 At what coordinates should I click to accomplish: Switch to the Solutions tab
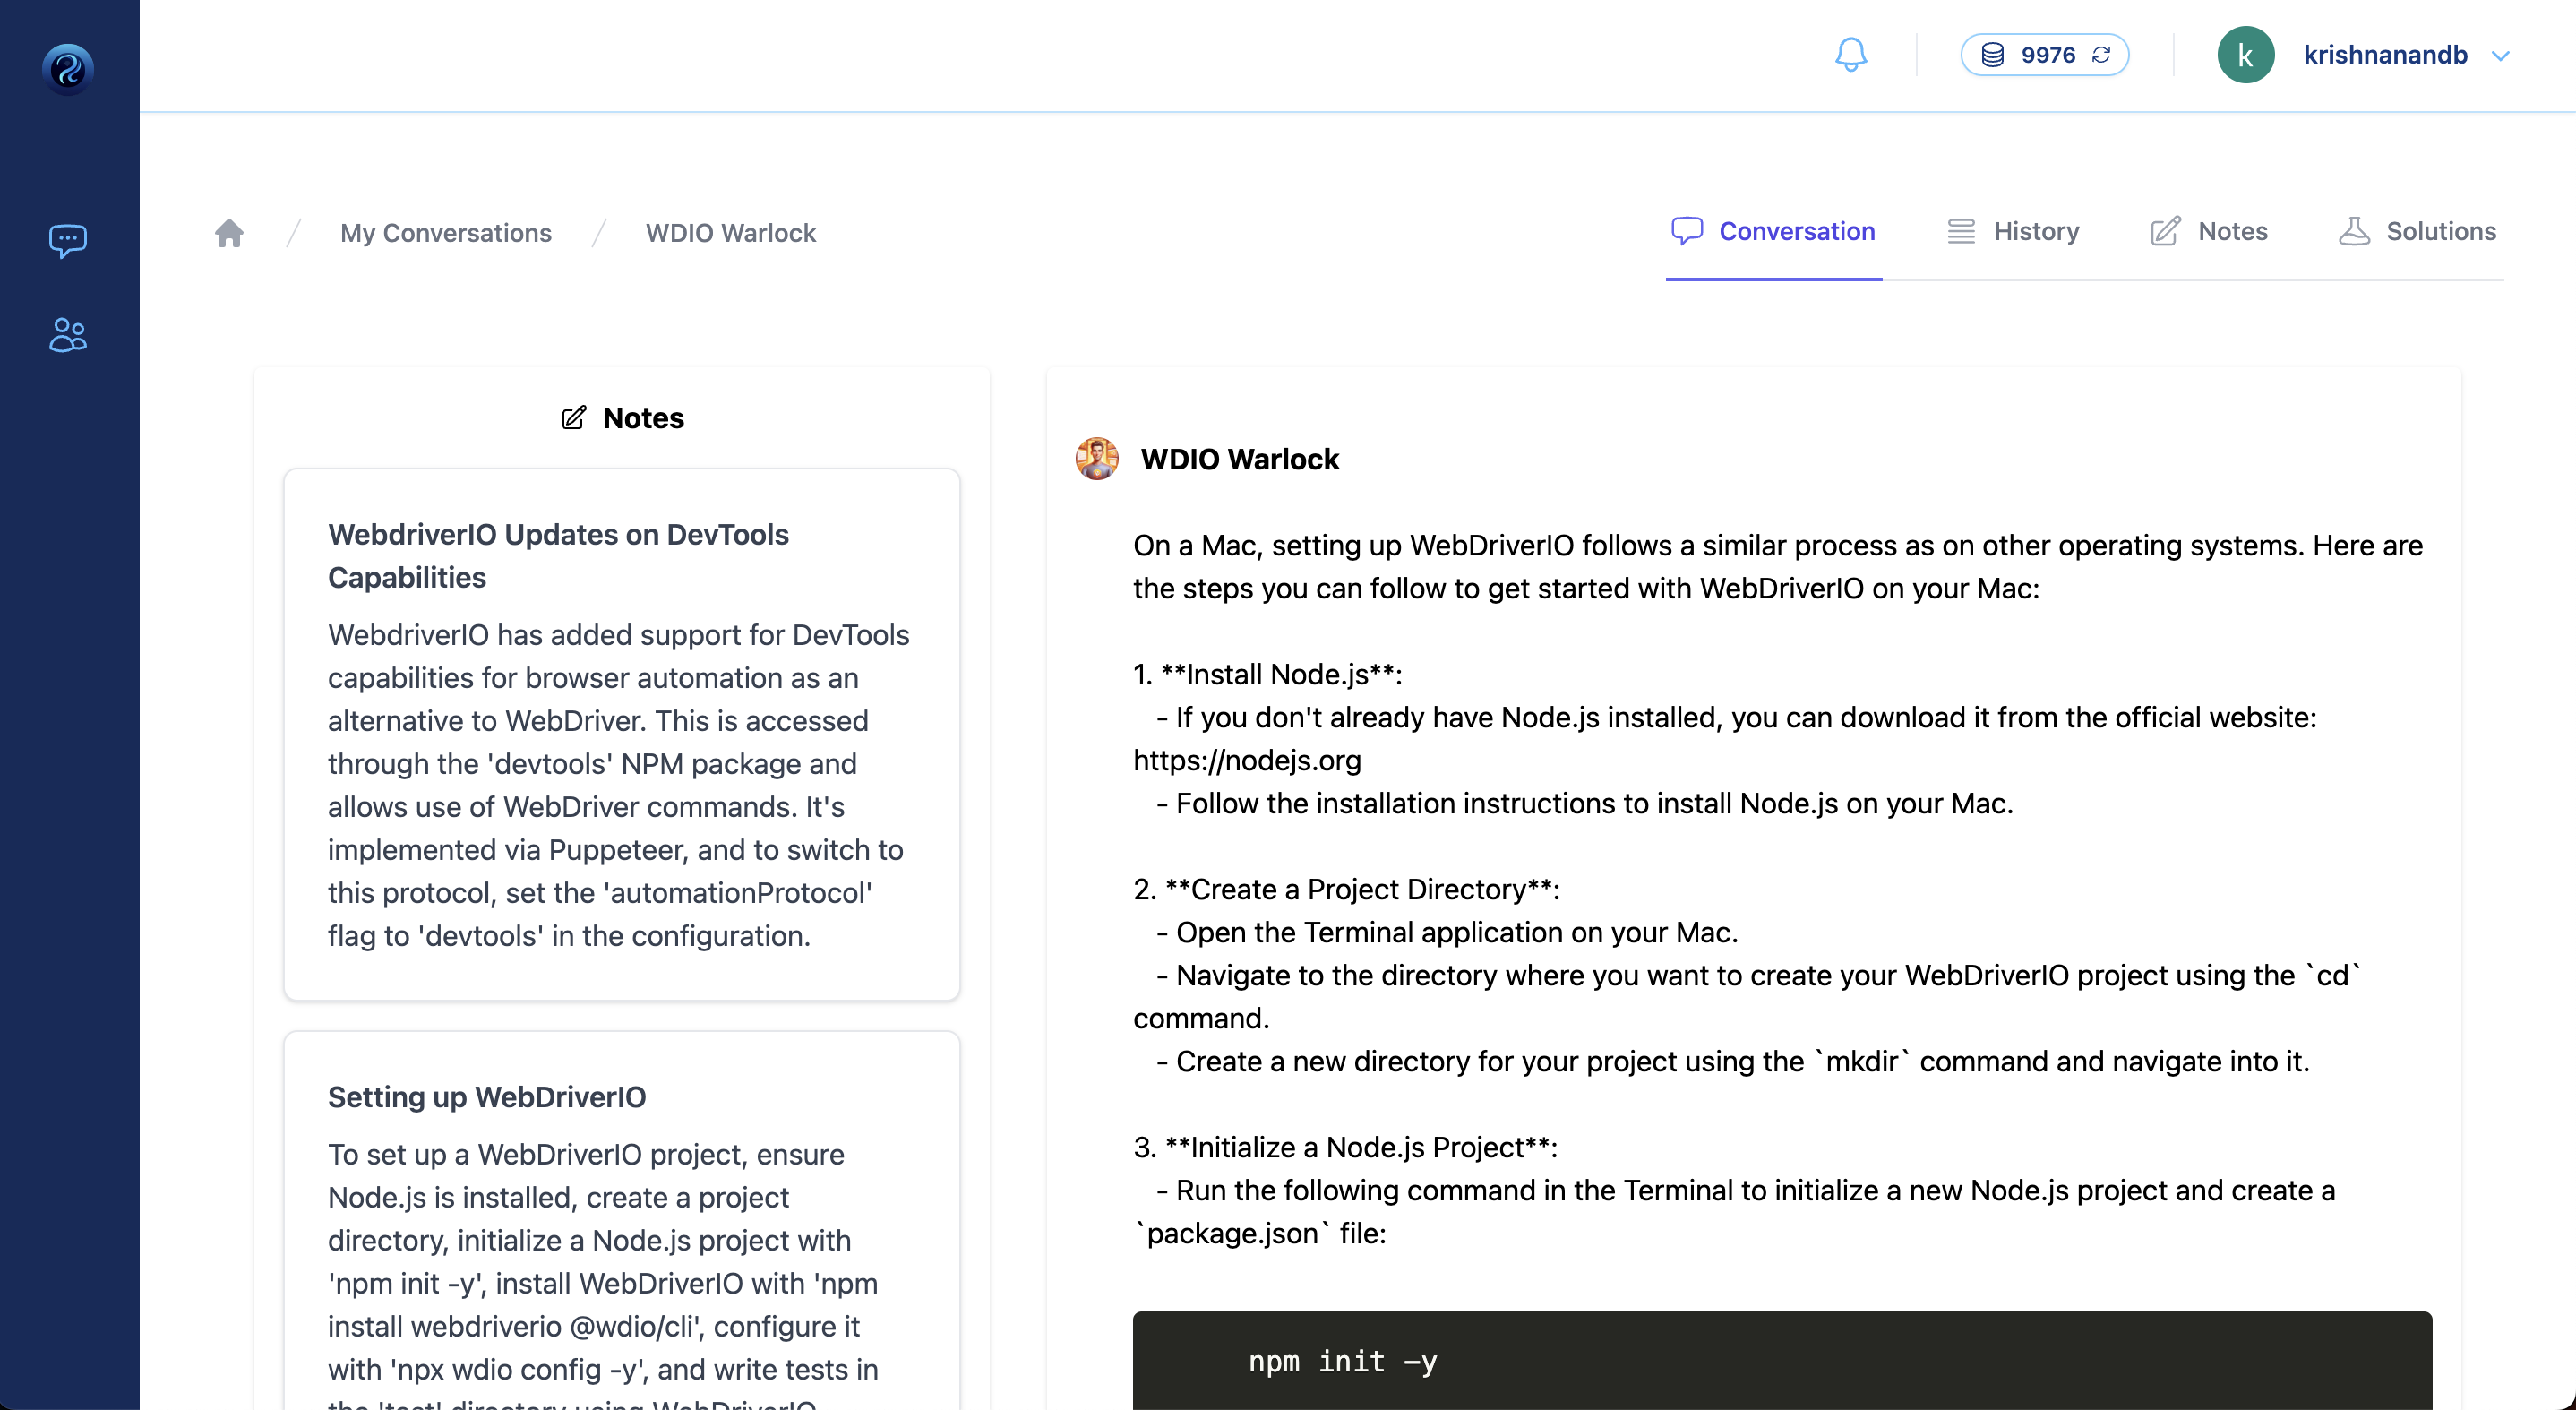coord(2418,232)
